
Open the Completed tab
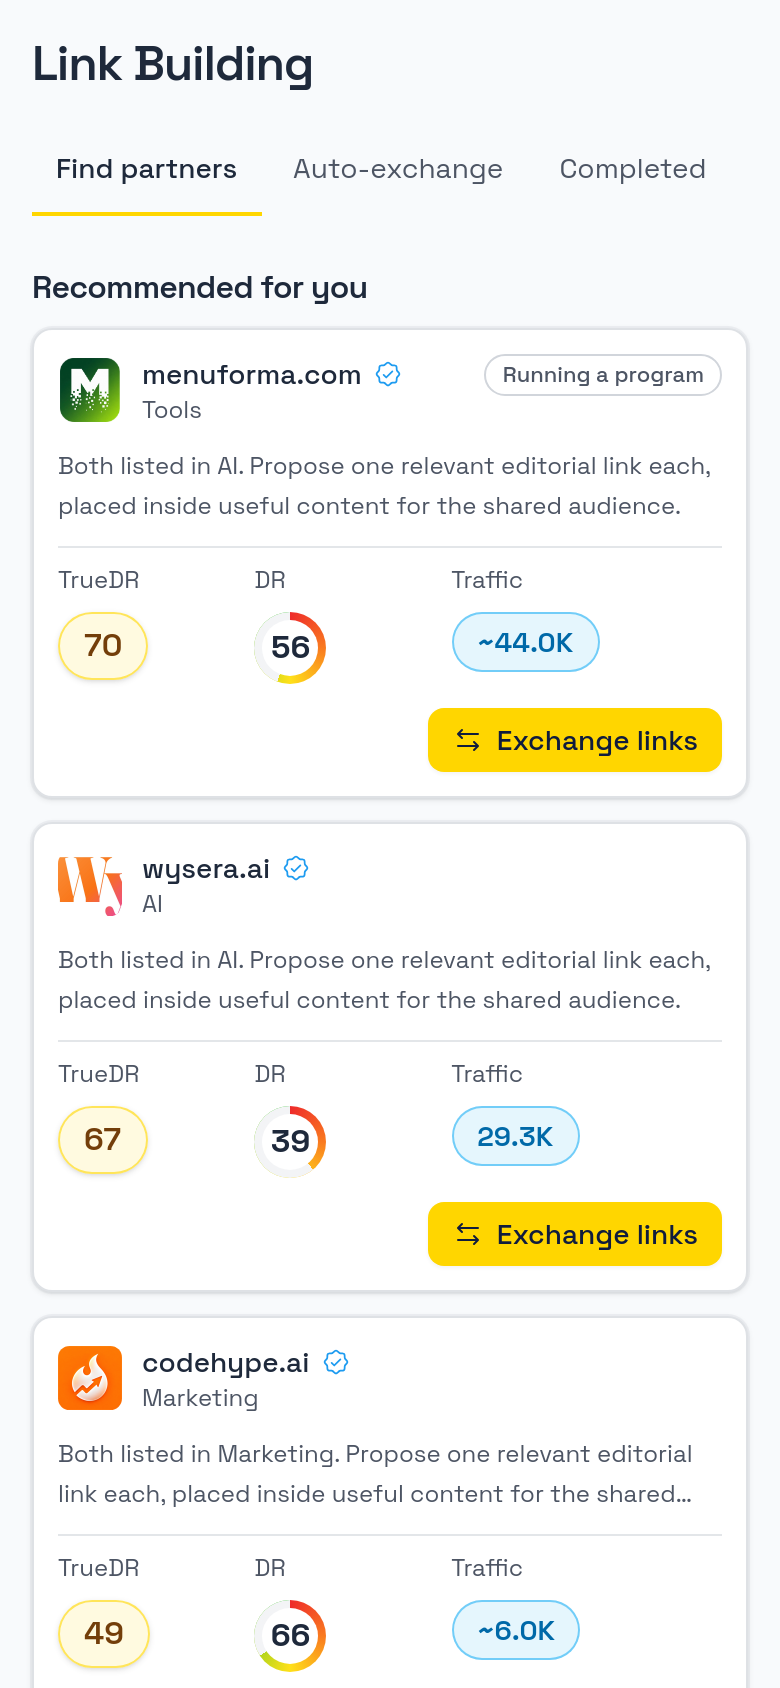[x=633, y=169]
